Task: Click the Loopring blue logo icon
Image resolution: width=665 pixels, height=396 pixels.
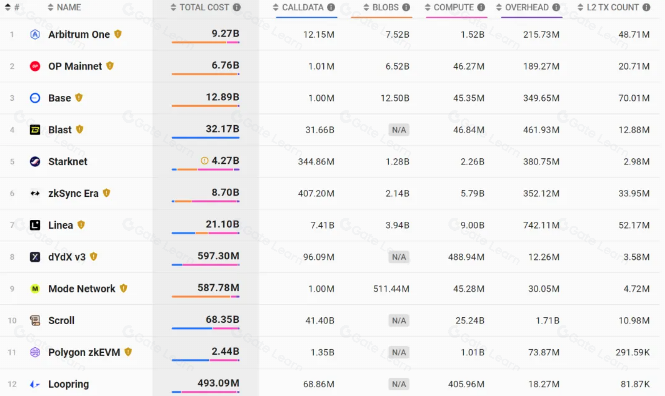Action: 35,384
